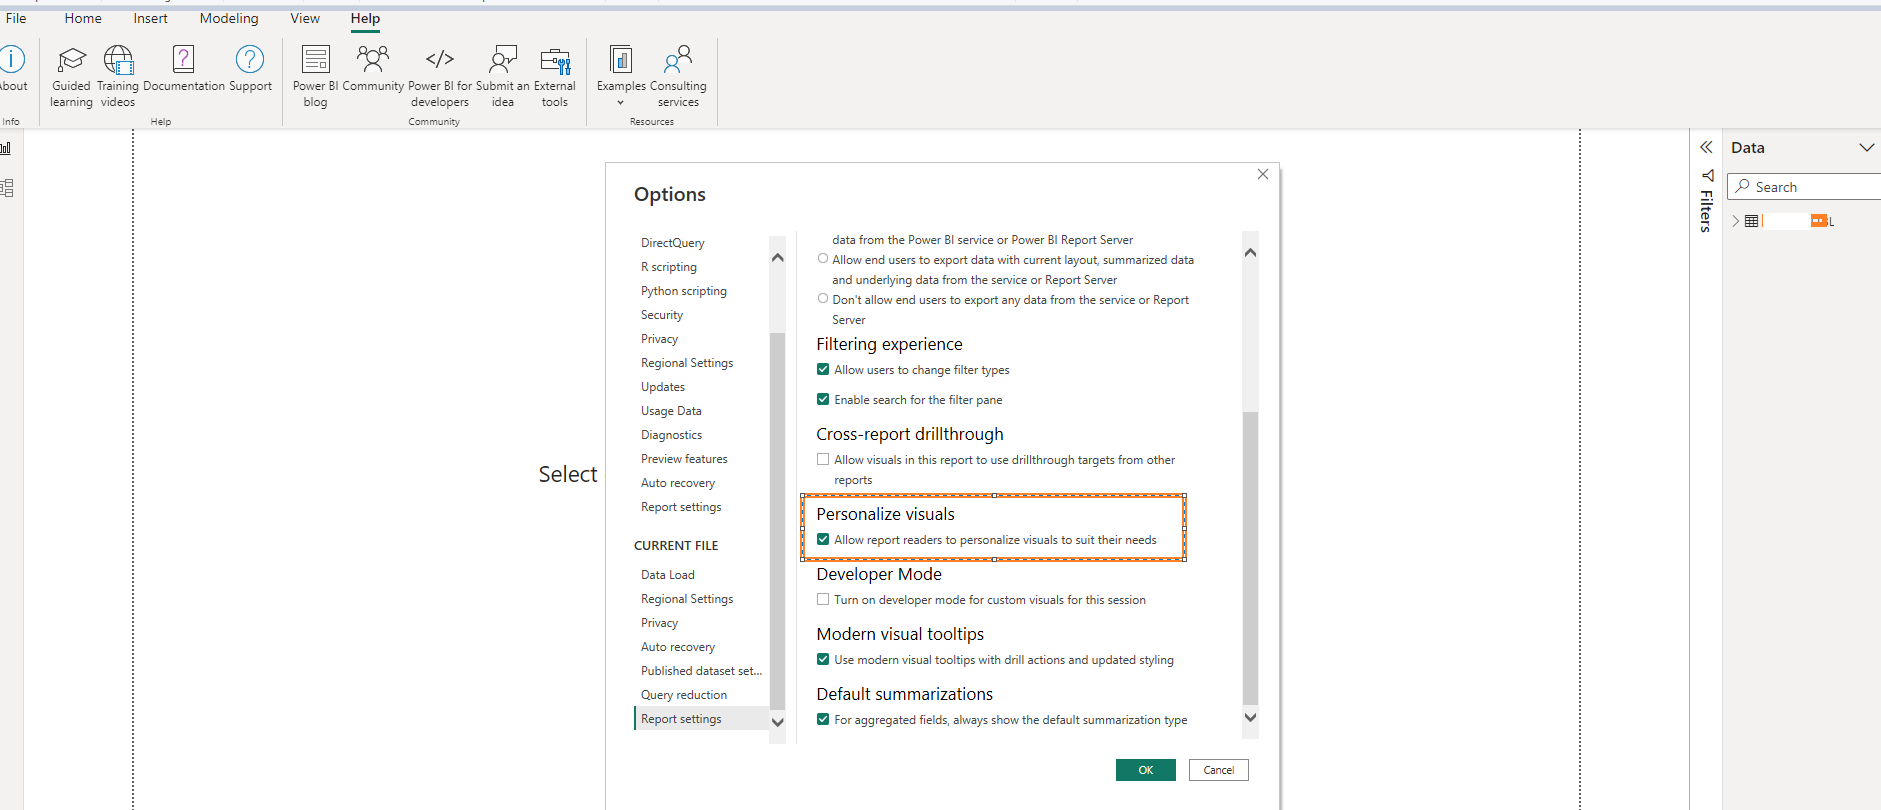Screen dimensions: 1881x810
Task: Toggle default summarization type checkbox
Action: pyautogui.click(x=823, y=720)
